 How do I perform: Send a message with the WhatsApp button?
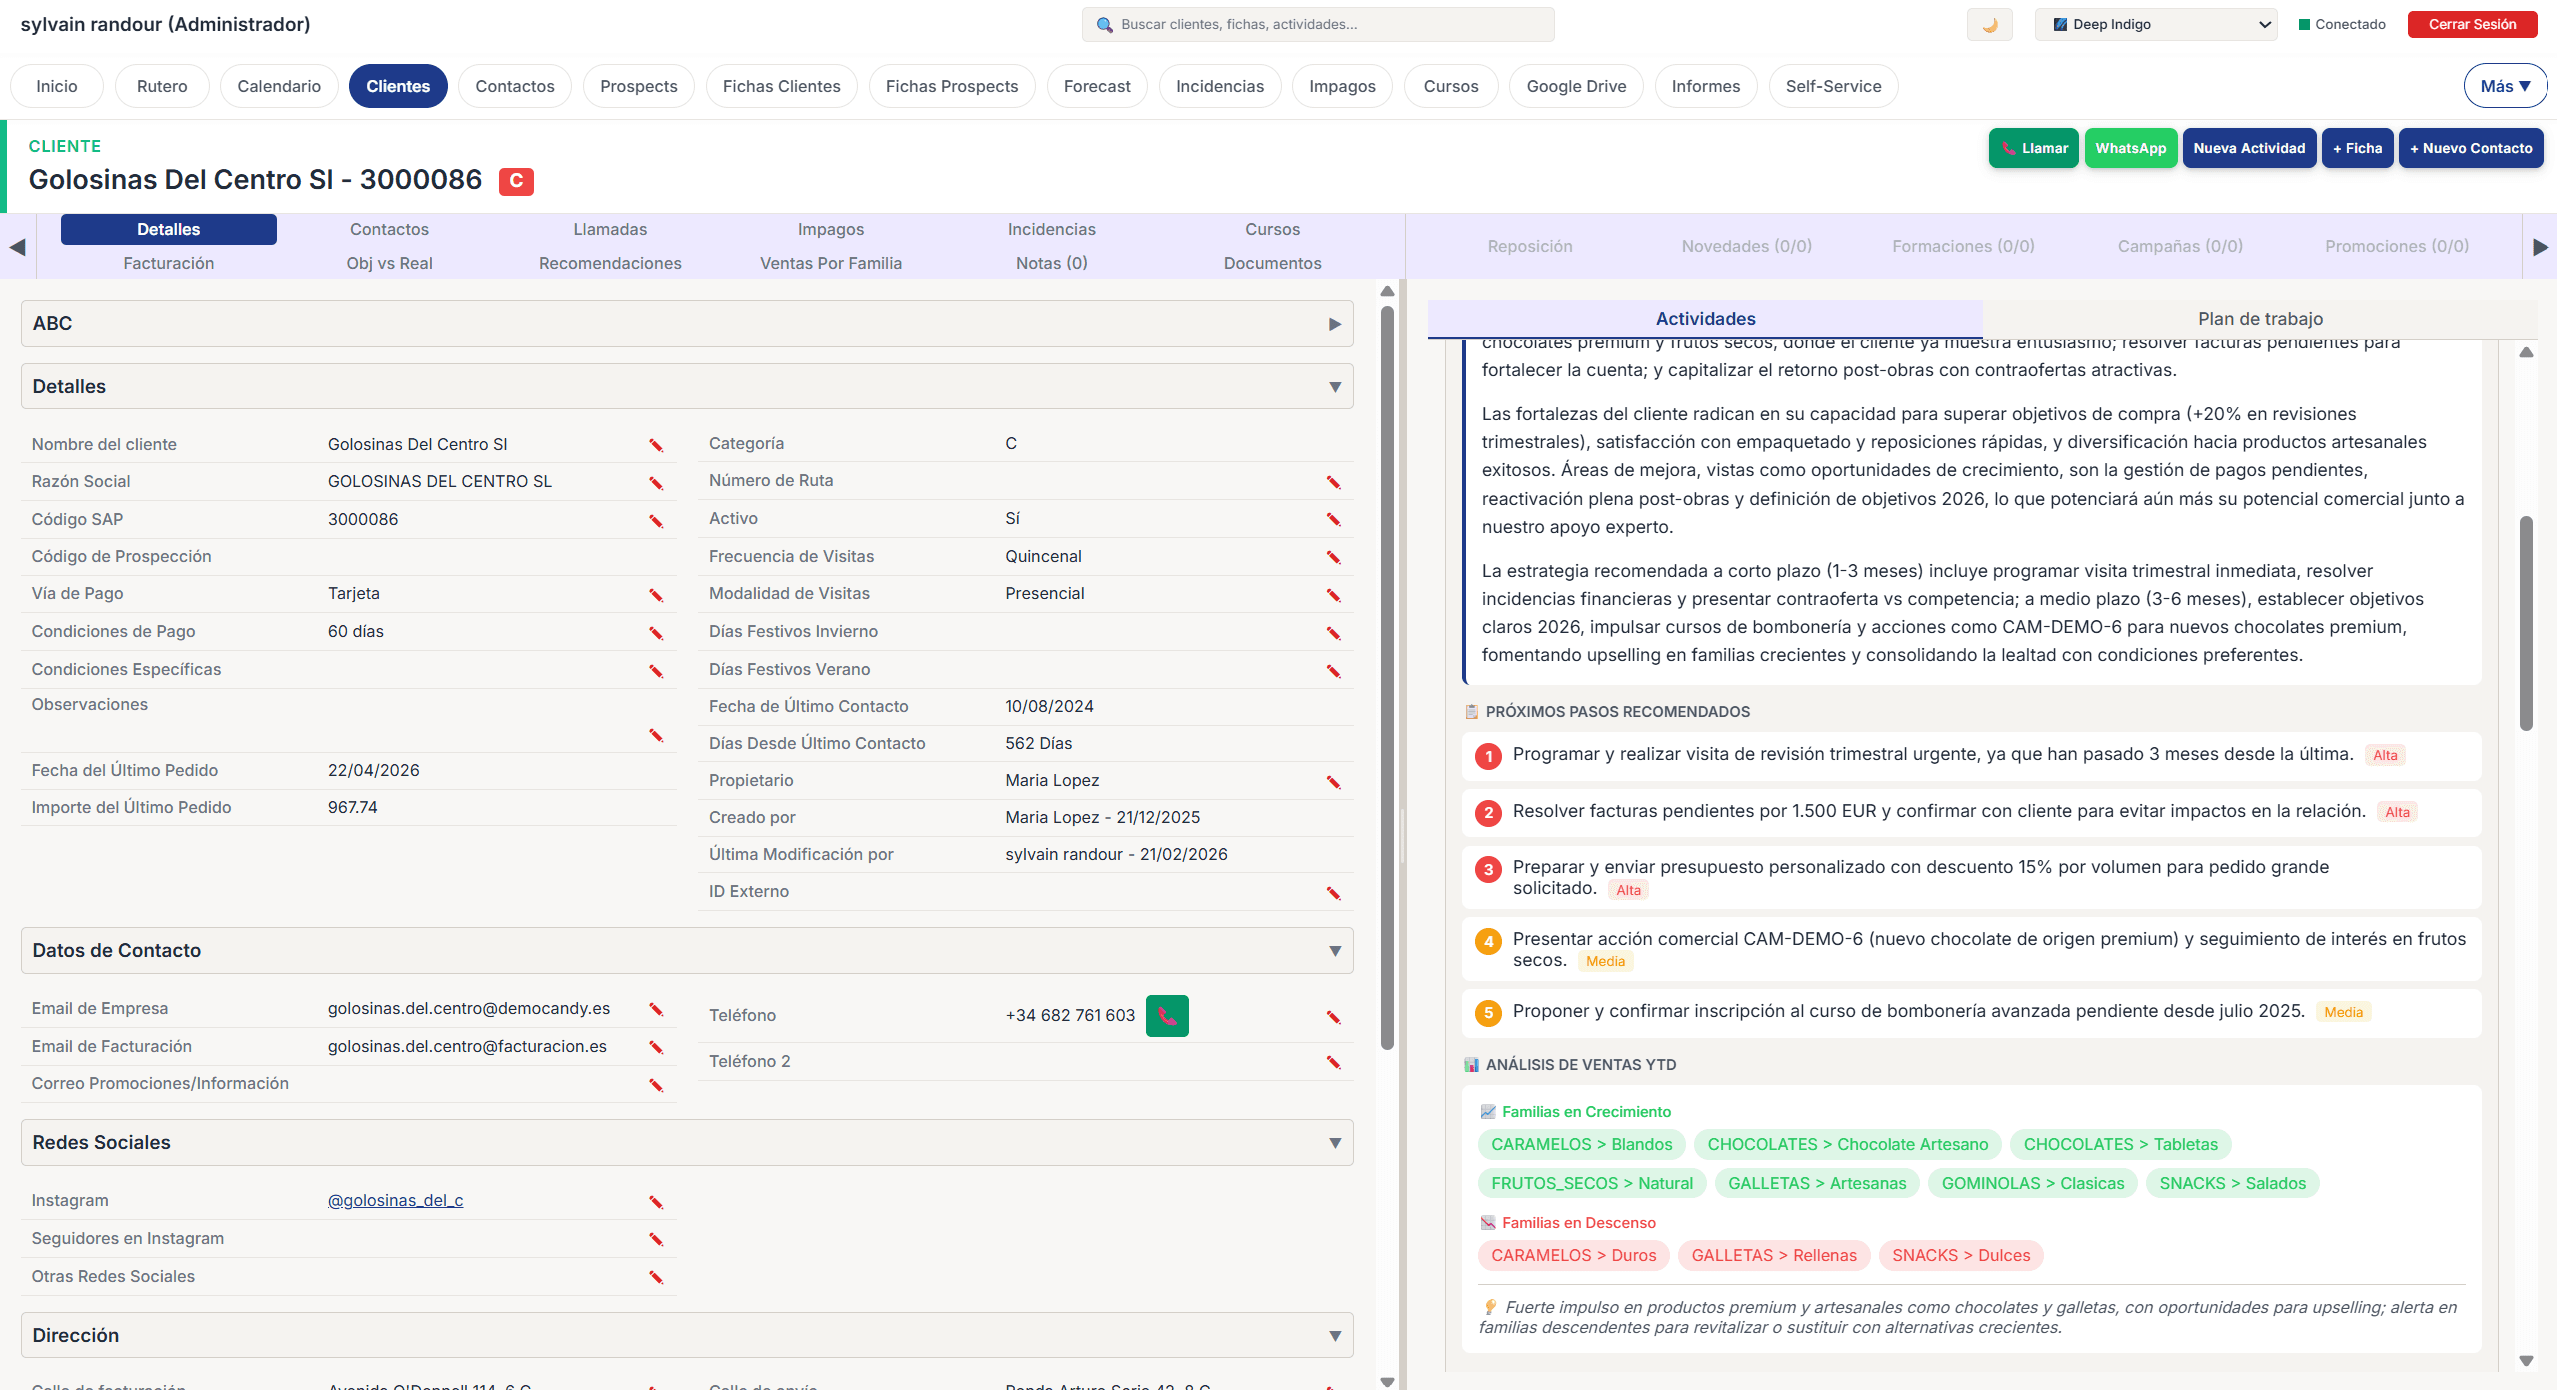pyautogui.click(x=2131, y=148)
